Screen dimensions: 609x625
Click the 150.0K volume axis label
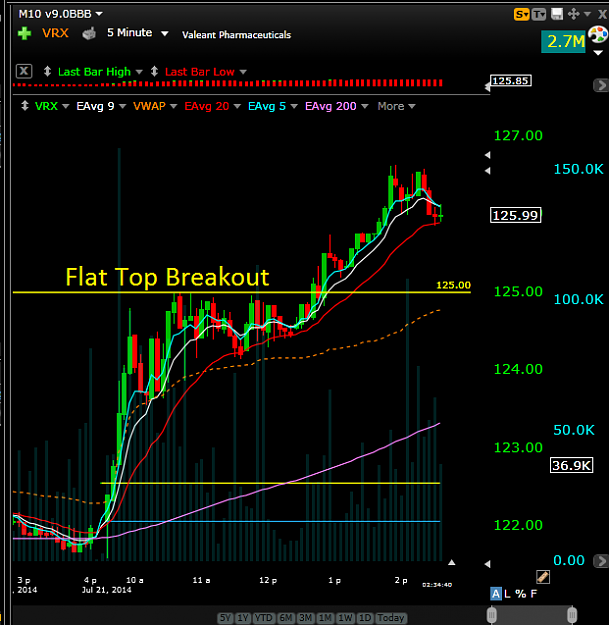pos(579,169)
